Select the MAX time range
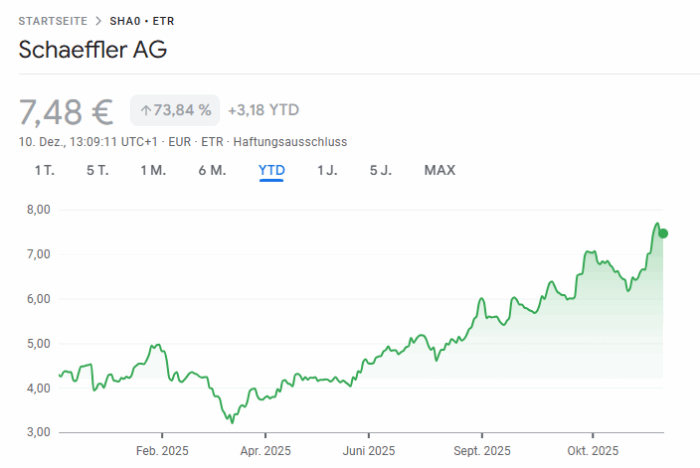 (439, 170)
